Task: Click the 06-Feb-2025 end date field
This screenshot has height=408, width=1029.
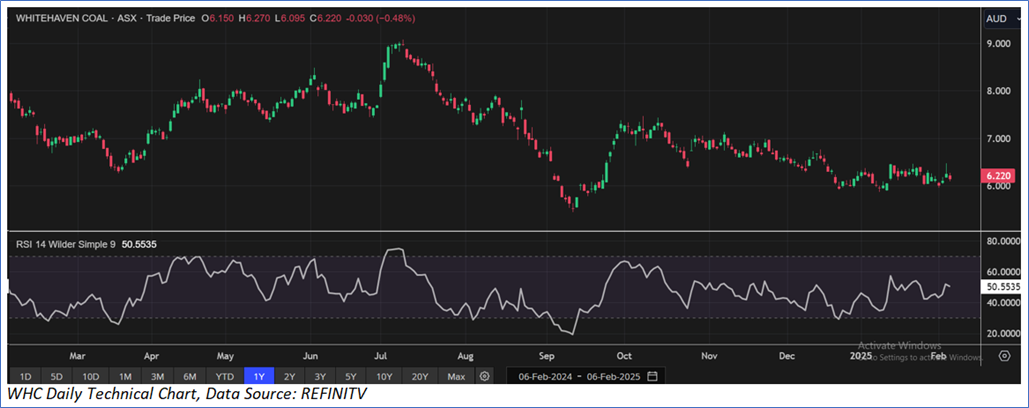Action: [615, 377]
